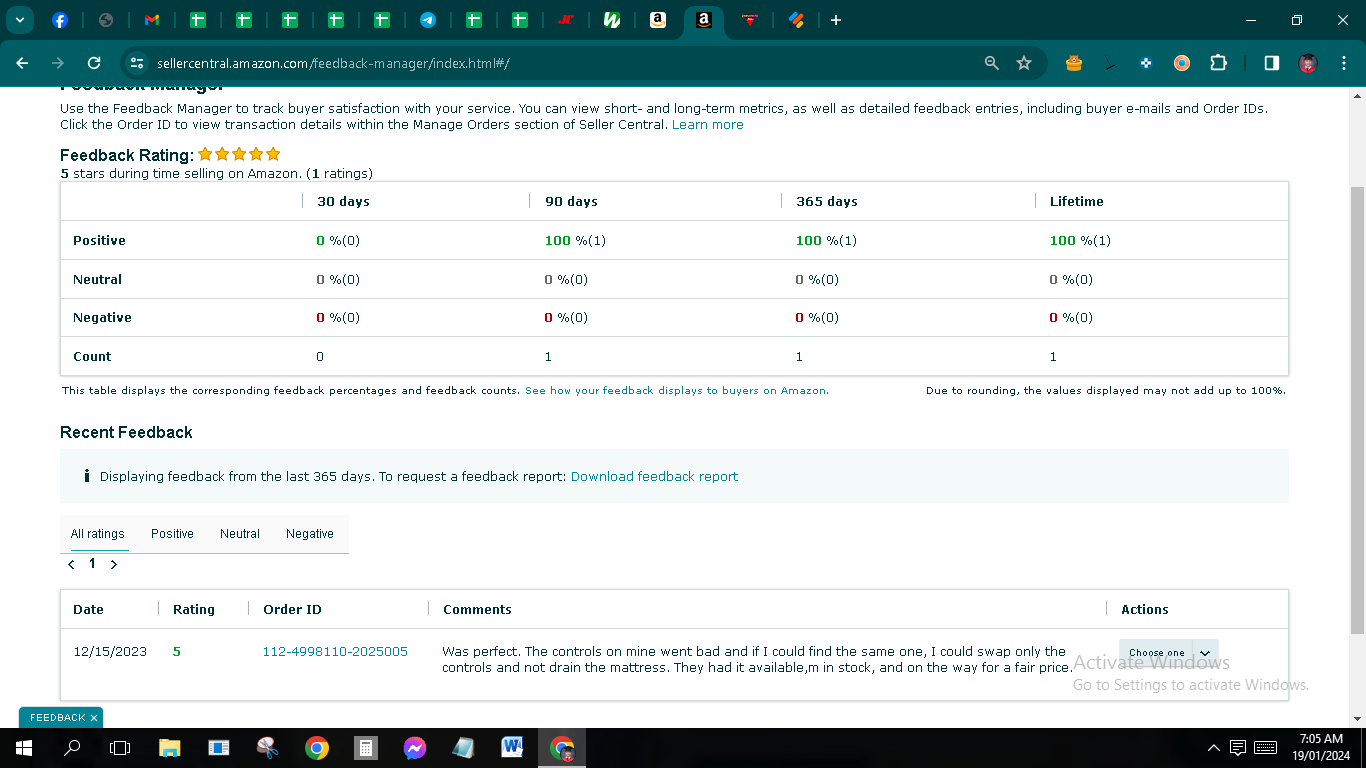Open Task View on taskbar
The image size is (1366, 768).
pos(120,747)
